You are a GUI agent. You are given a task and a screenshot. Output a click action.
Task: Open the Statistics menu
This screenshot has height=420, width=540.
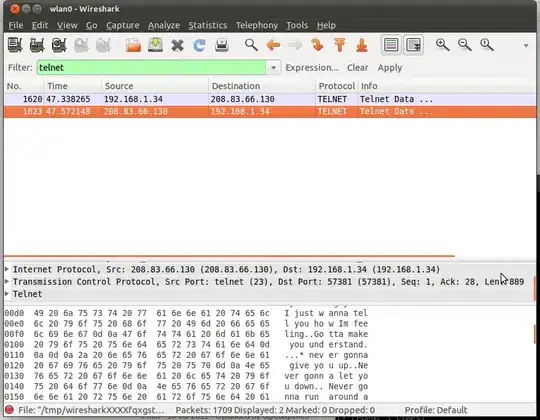pyautogui.click(x=208, y=25)
